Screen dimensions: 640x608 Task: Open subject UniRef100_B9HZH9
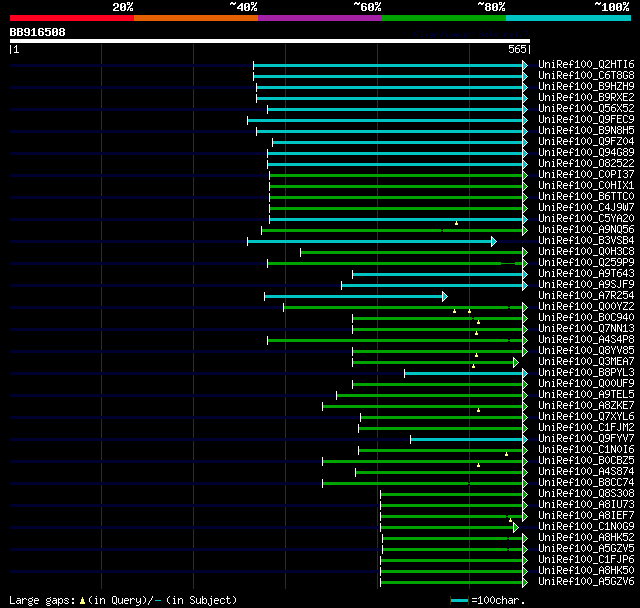click(x=586, y=87)
